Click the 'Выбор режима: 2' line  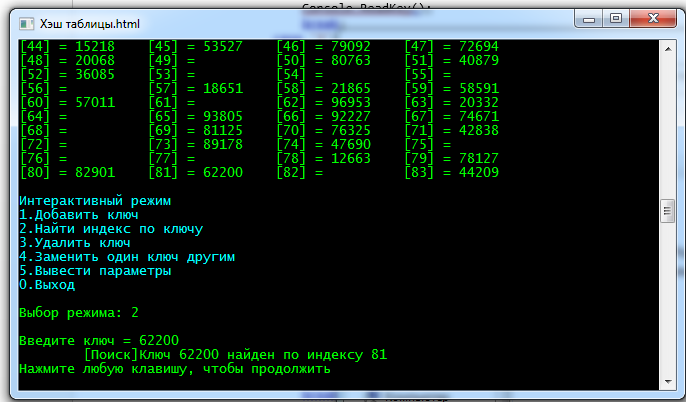pyautogui.click(x=79, y=313)
